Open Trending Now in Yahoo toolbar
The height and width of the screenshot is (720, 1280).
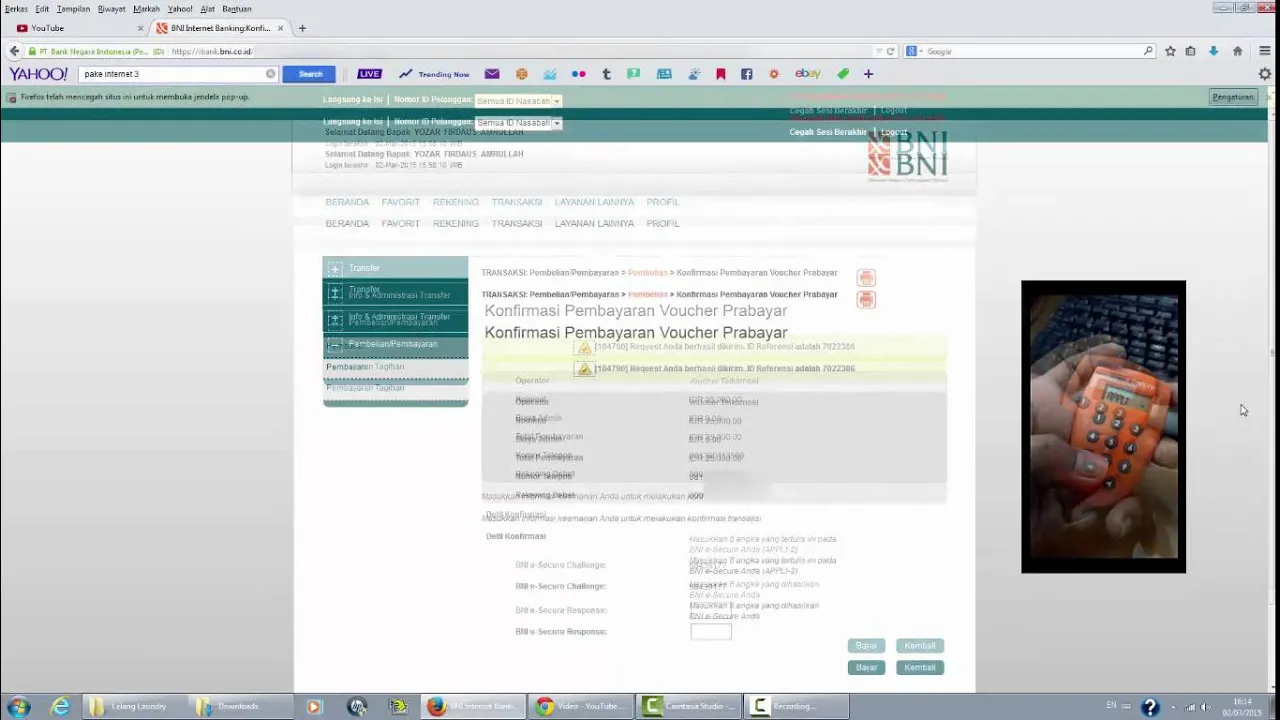pos(434,74)
